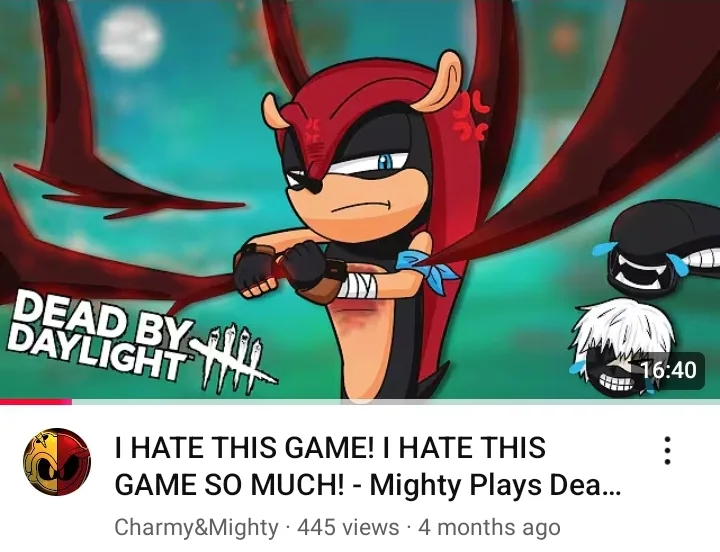The width and height of the screenshot is (720, 552).
Task: Click the character's black gloved fists
Action: click(x=282, y=271)
